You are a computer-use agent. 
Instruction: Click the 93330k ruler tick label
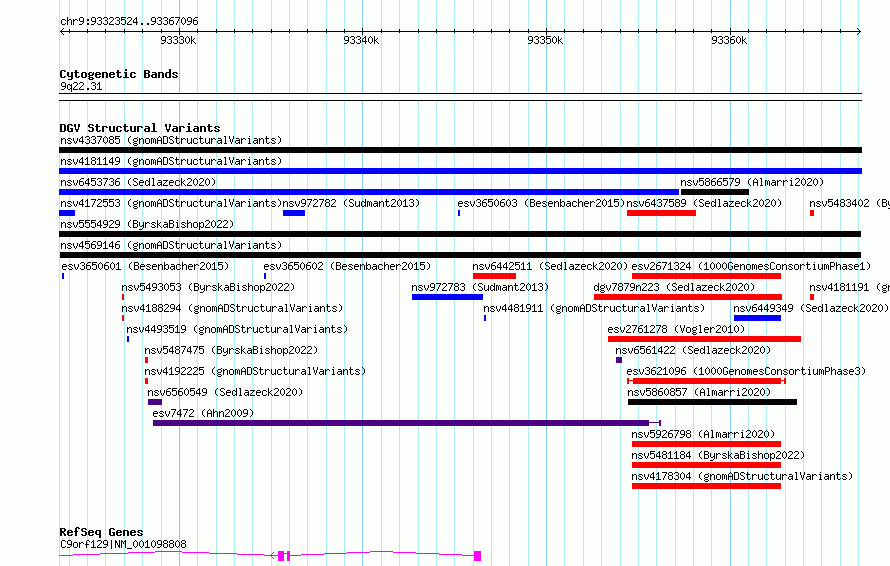(x=178, y=40)
